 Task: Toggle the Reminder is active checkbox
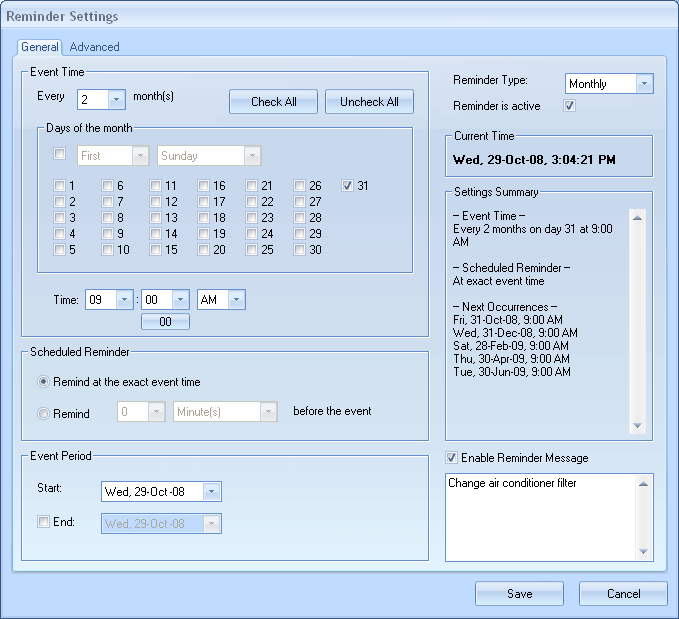coord(569,105)
